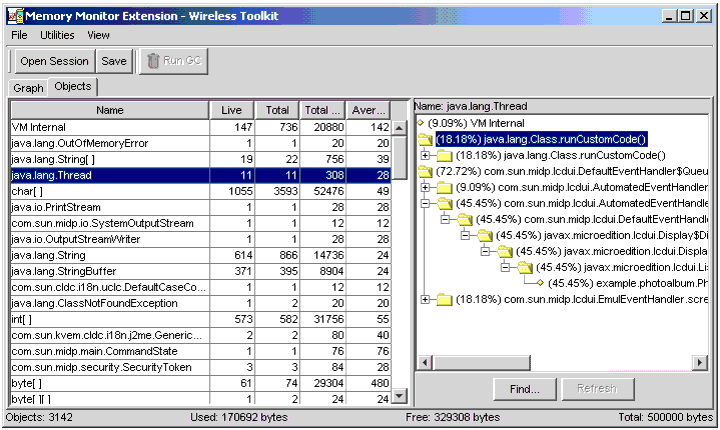
Task: Select the java.io.PrintStream row
Action: [x=201, y=207]
